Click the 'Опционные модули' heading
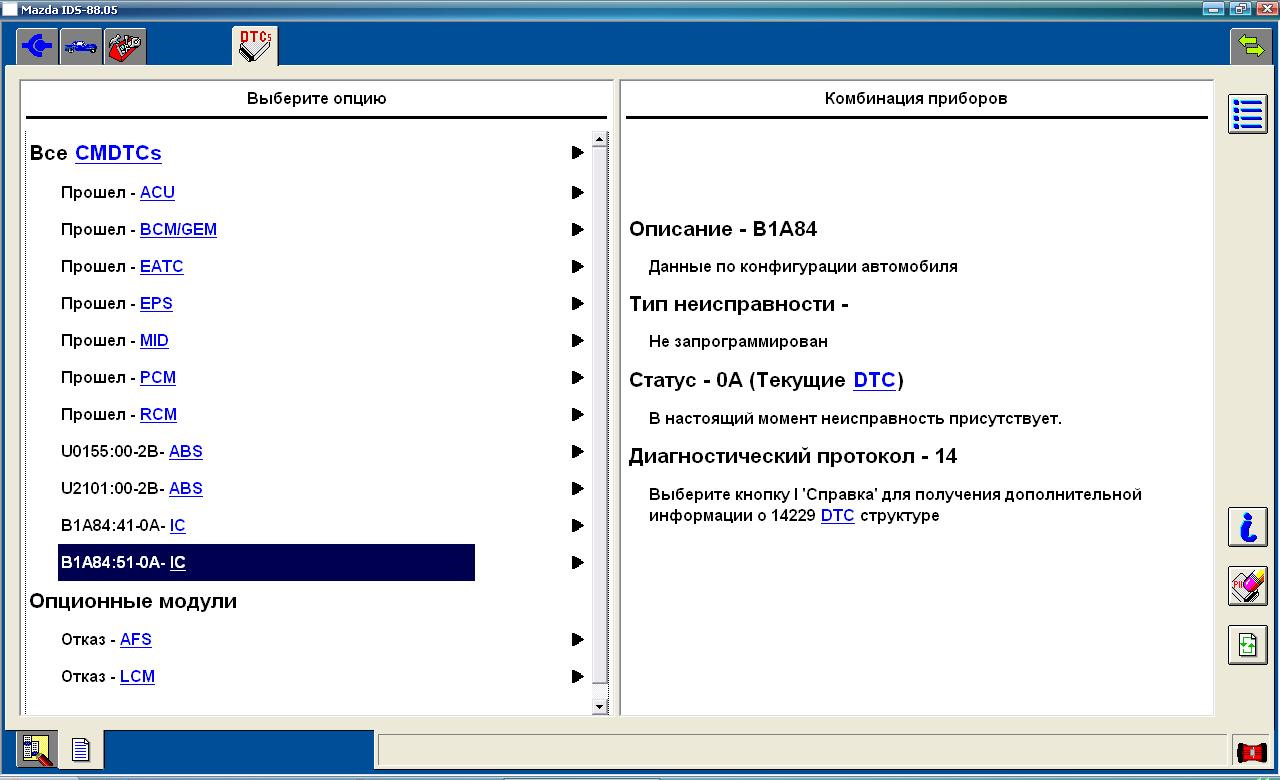 [x=133, y=601]
